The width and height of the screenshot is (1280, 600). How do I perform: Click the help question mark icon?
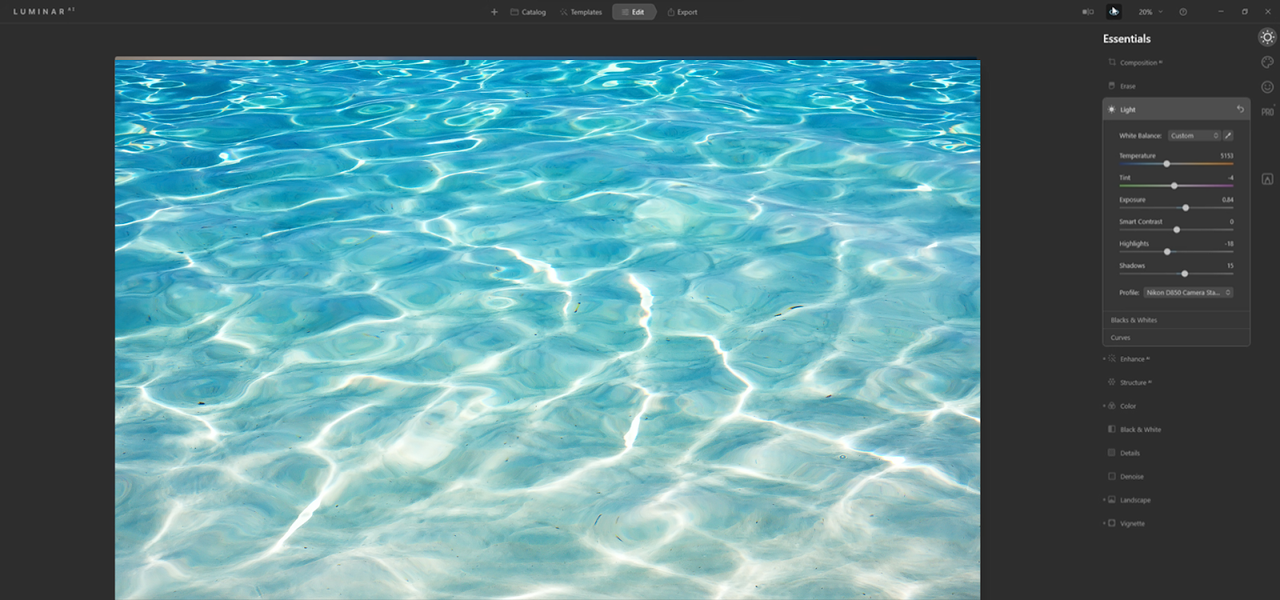(x=1183, y=11)
